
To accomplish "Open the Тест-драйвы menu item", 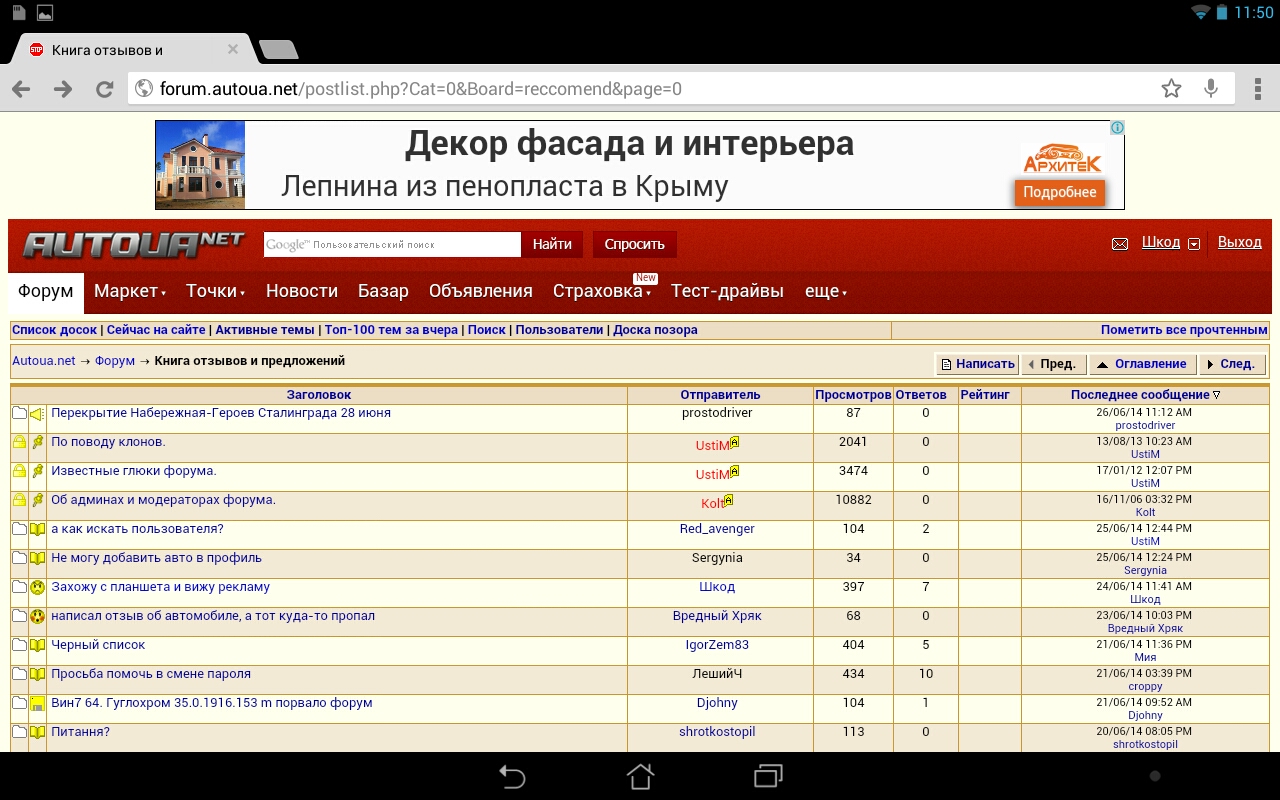I will (x=727, y=291).
